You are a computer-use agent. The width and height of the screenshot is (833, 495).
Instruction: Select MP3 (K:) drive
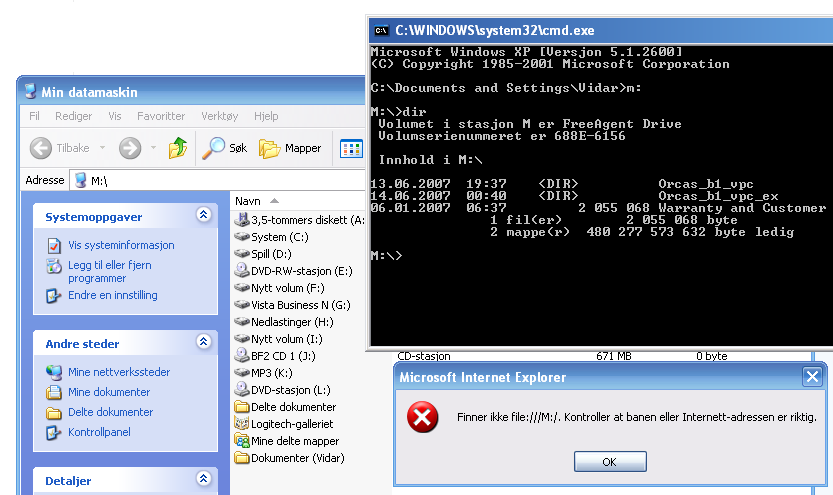(264, 373)
